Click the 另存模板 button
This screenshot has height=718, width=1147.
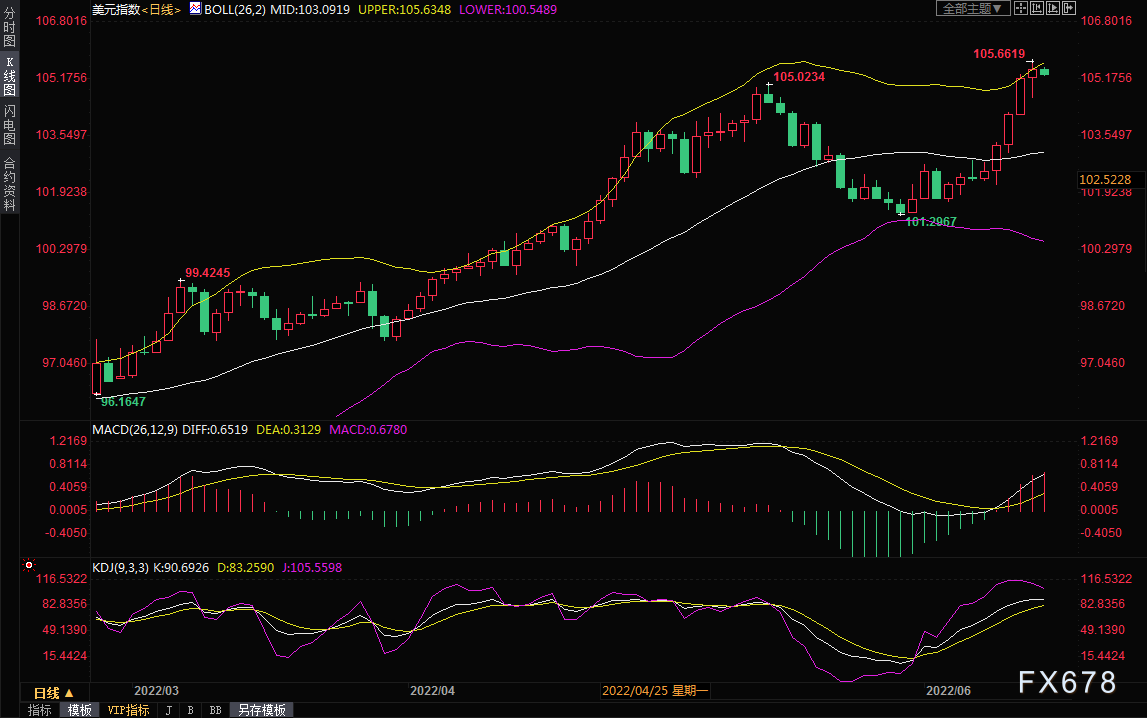(x=262, y=710)
